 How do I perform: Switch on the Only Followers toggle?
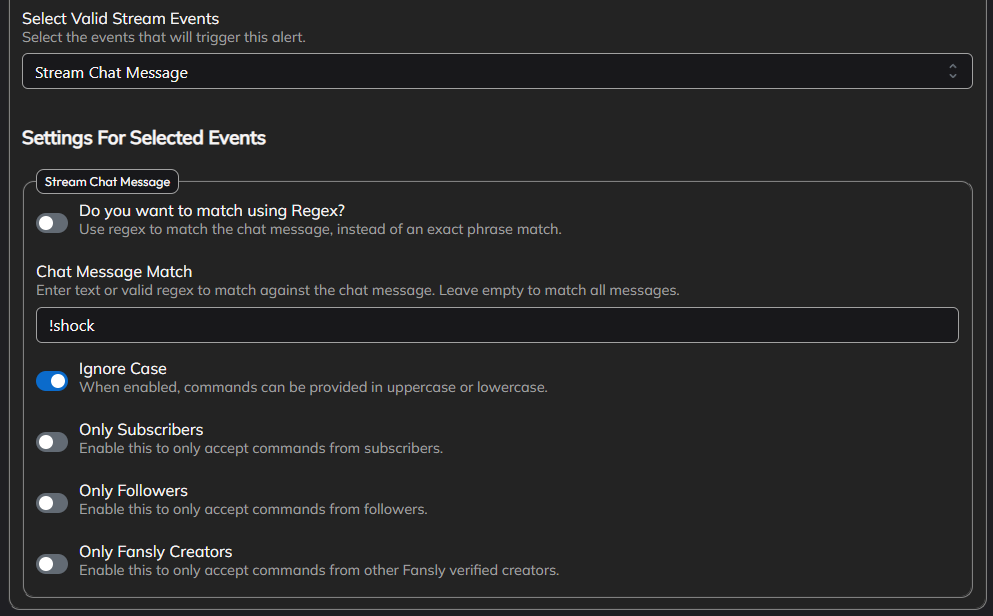click(x=52, y=503)
